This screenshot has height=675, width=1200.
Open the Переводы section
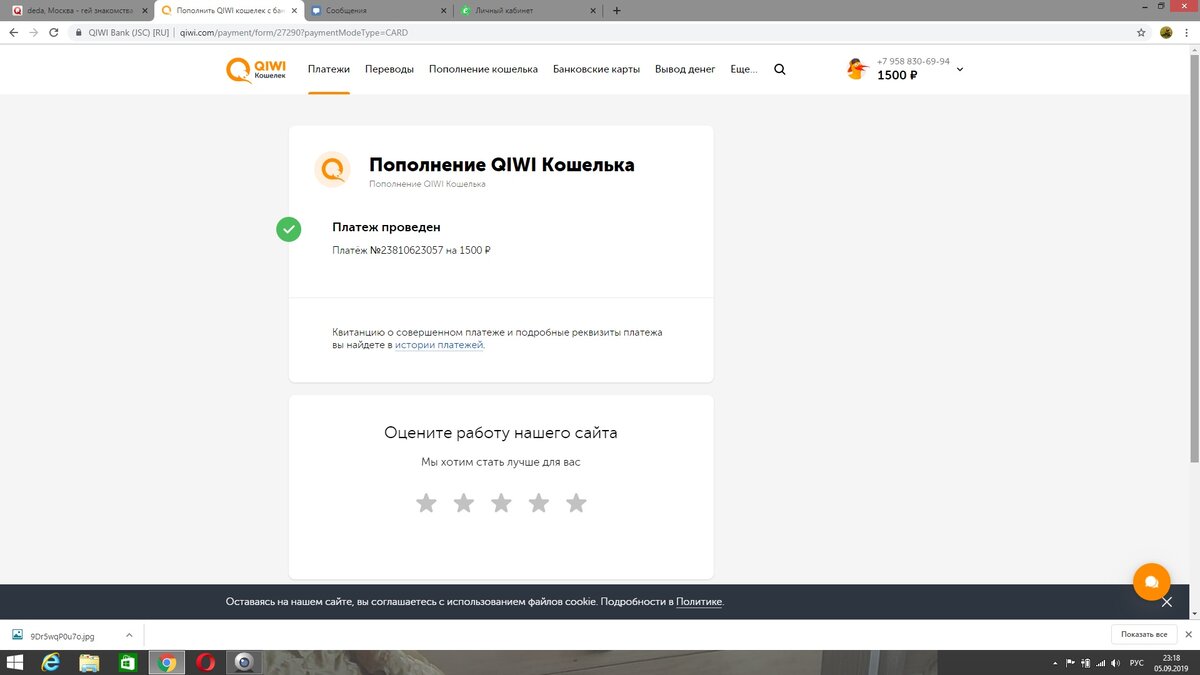click(x=389, y=70)
